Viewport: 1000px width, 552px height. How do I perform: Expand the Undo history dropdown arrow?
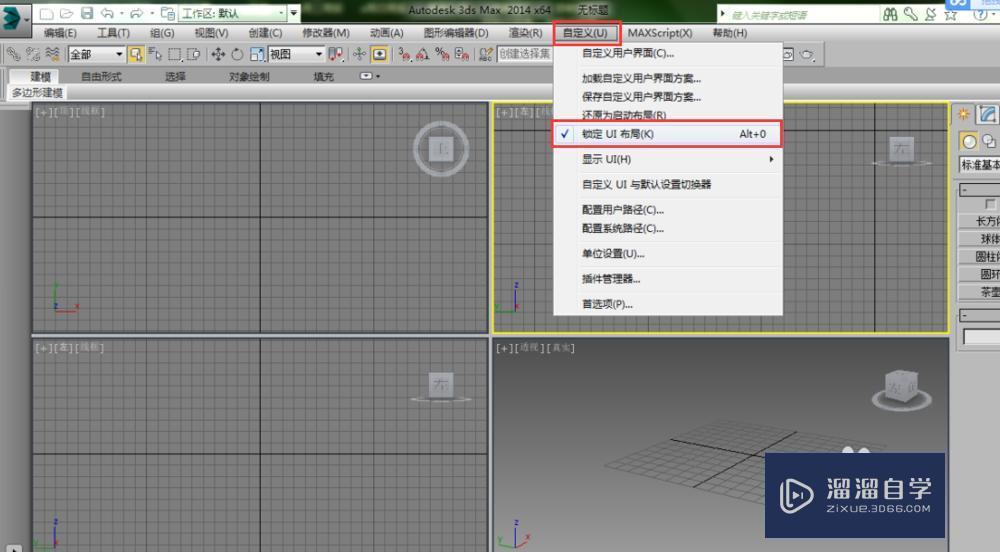[121, 13]
